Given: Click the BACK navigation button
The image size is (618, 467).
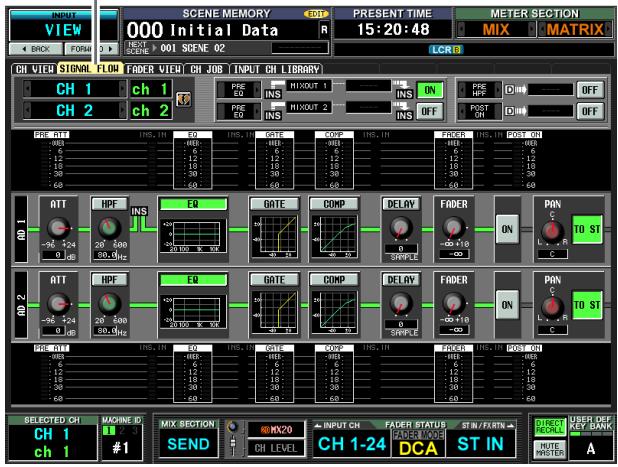Looking at the screenshot, I should (36, 49).
